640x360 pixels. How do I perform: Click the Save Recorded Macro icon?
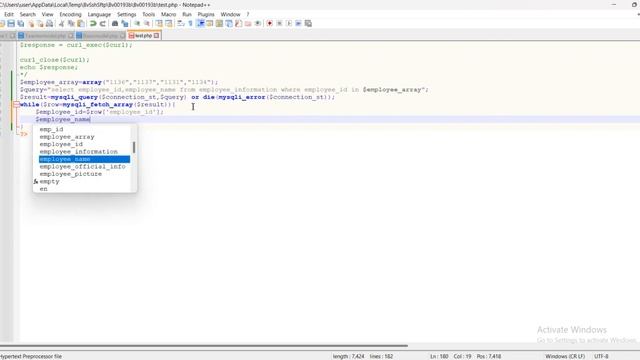click(x=308, y=24)
